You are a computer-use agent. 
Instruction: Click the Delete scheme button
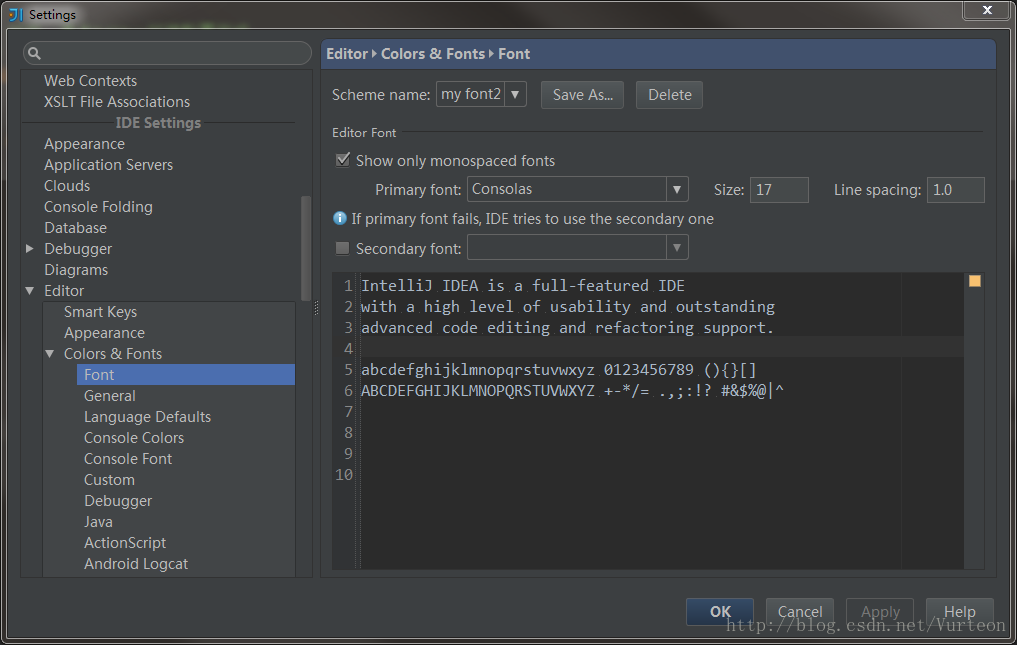669,95
